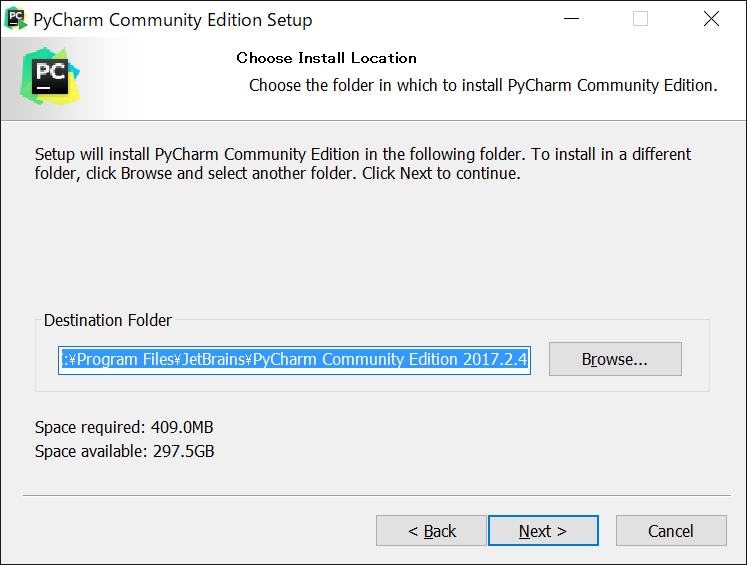This screenshot has height=565, width=747.
Task: Cancel the PyCharm setup
Action: click(671, 530)
